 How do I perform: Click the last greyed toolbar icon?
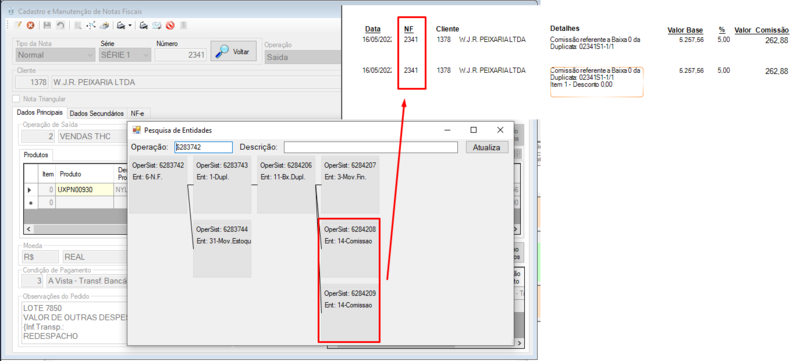click(183, 25)
